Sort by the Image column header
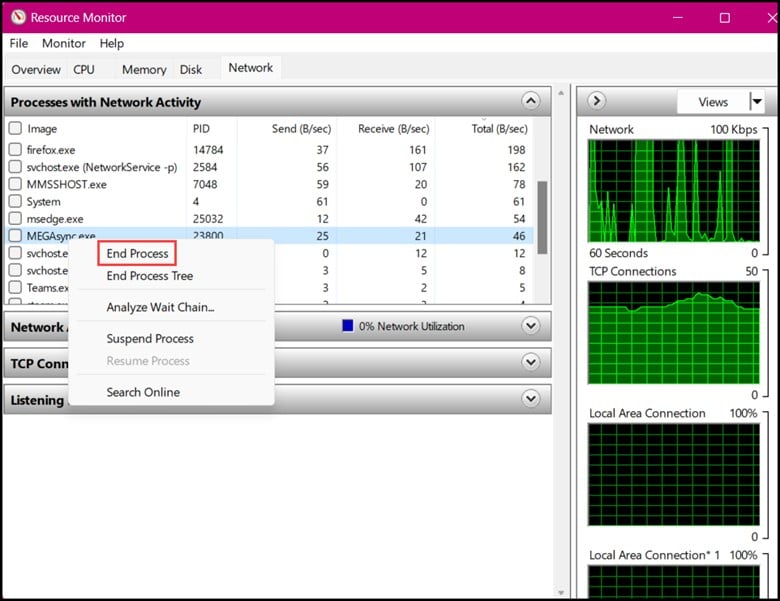Image resolution: width=780 pixels, height=601 pixels. [x=42, y=128]
